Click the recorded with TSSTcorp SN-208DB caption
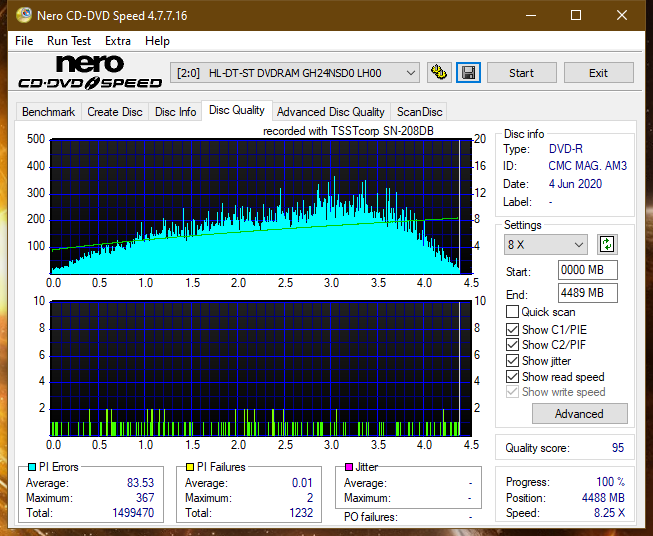The image size is (653, 536). click(x=348, y=131)
